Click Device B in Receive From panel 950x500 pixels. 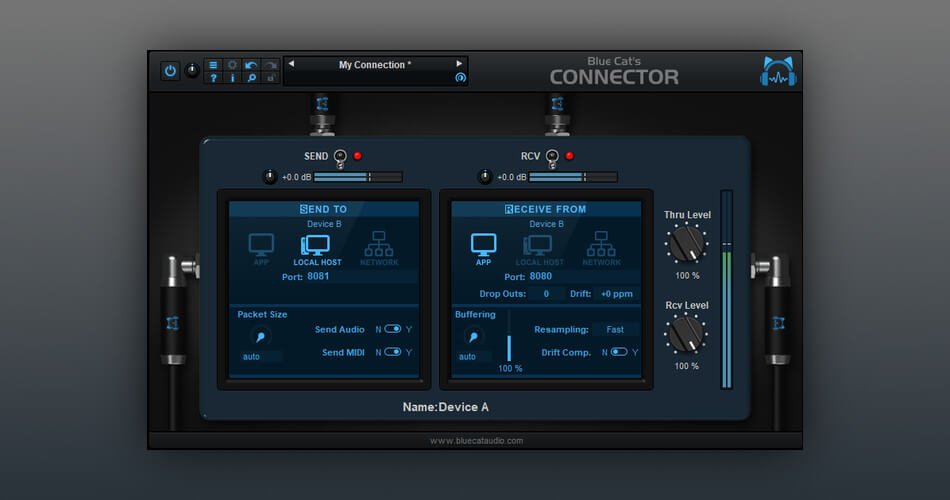(x=546, y=224)
